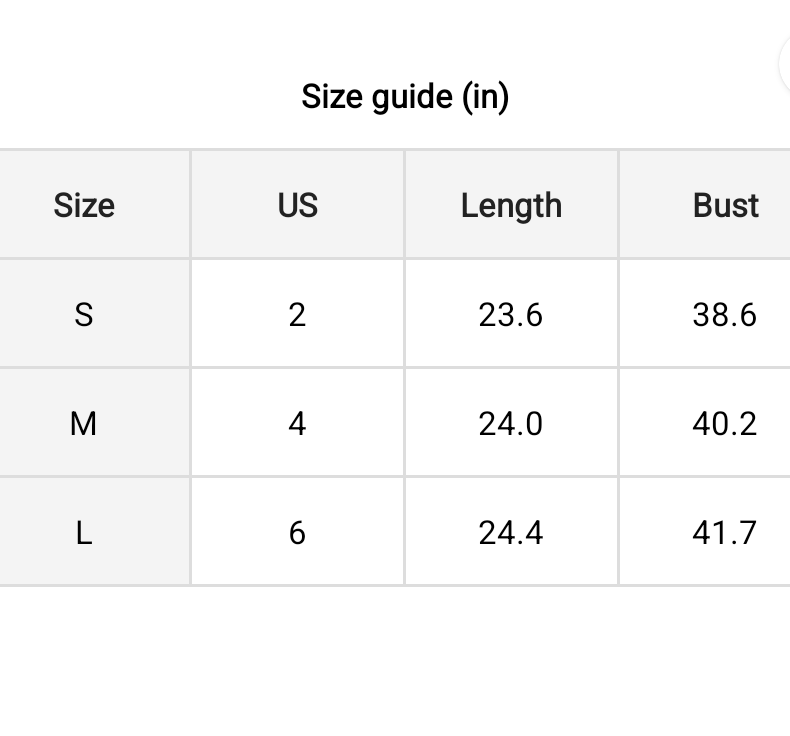Select the 'Size' column header
The width and height of the screenshot is (790, 736).
click(x=84, y=205)
